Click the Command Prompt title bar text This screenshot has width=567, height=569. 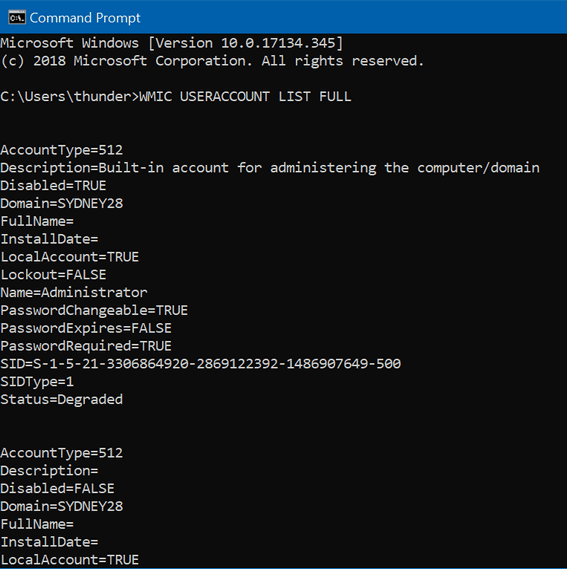85,18
